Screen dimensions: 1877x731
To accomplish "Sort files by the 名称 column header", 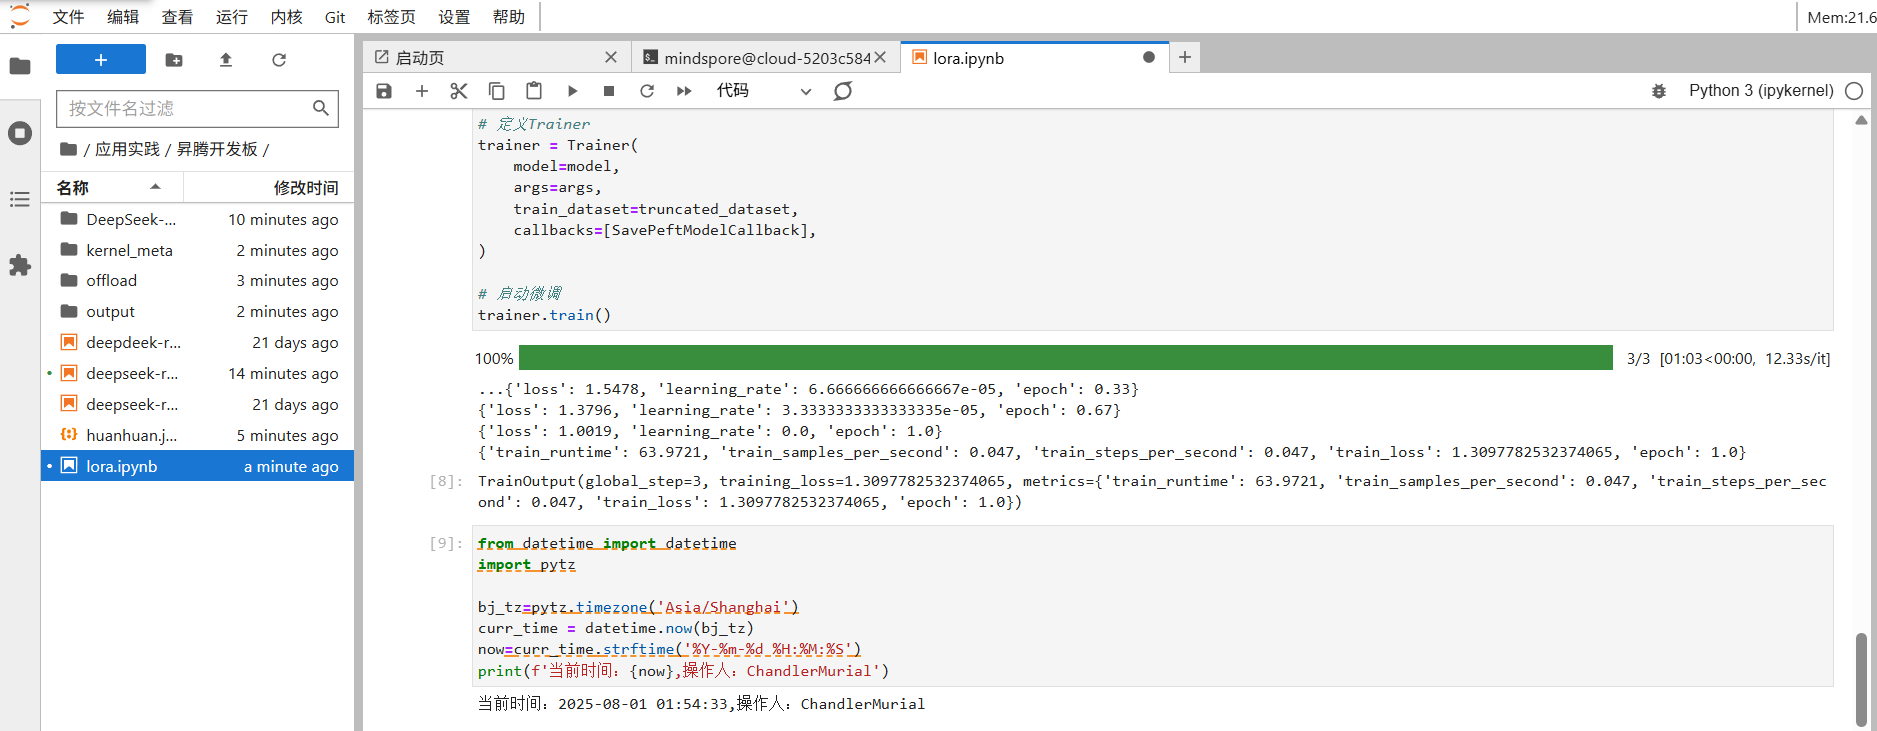I will click(73, 187).
